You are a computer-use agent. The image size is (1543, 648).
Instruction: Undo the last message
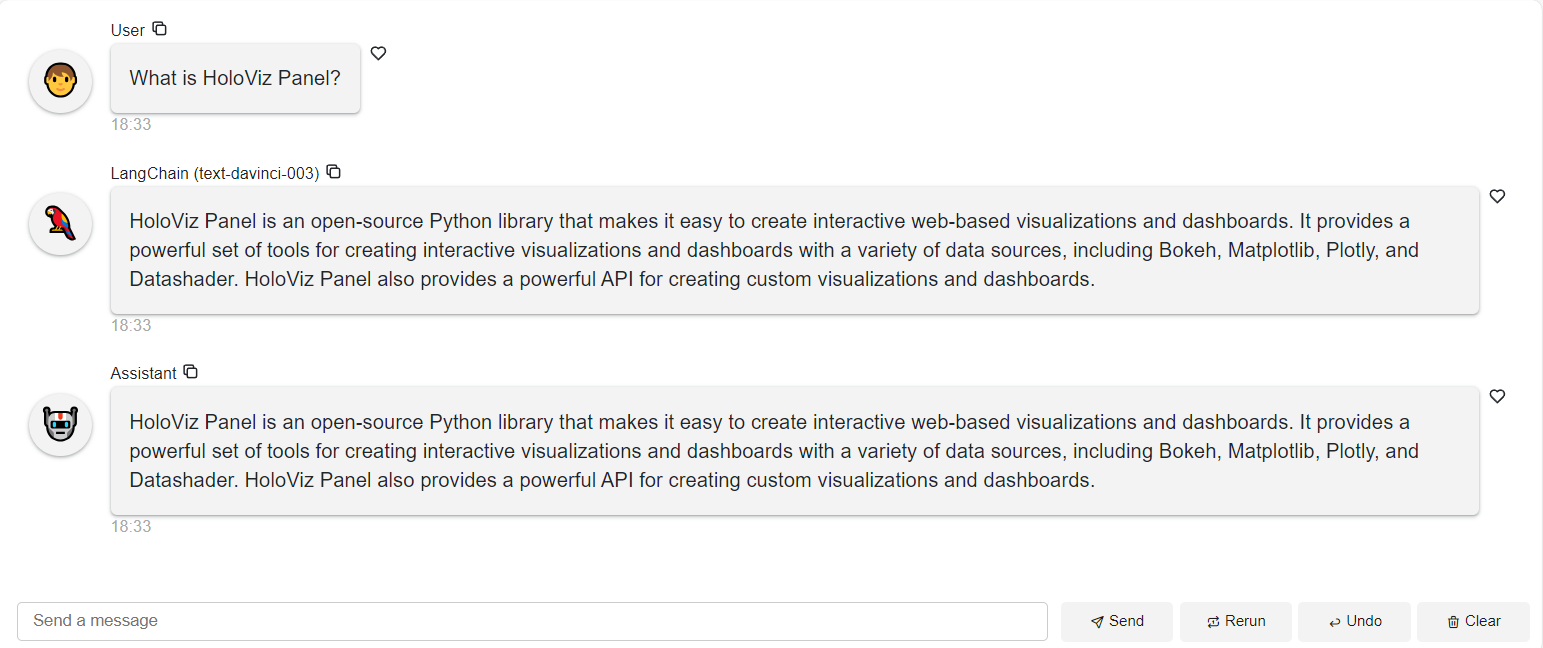[1354, 621]
